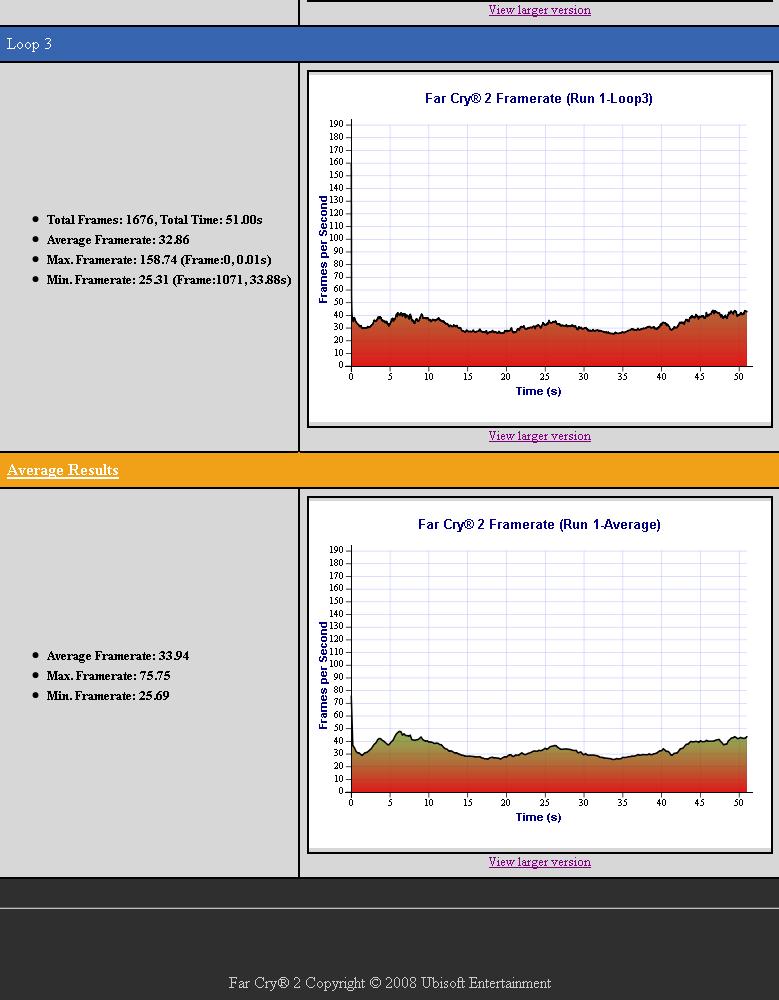Click the Far Cry 2 Framerate (Run 1-Average) title
The image size is (779, 1000).
click(539, 524)
